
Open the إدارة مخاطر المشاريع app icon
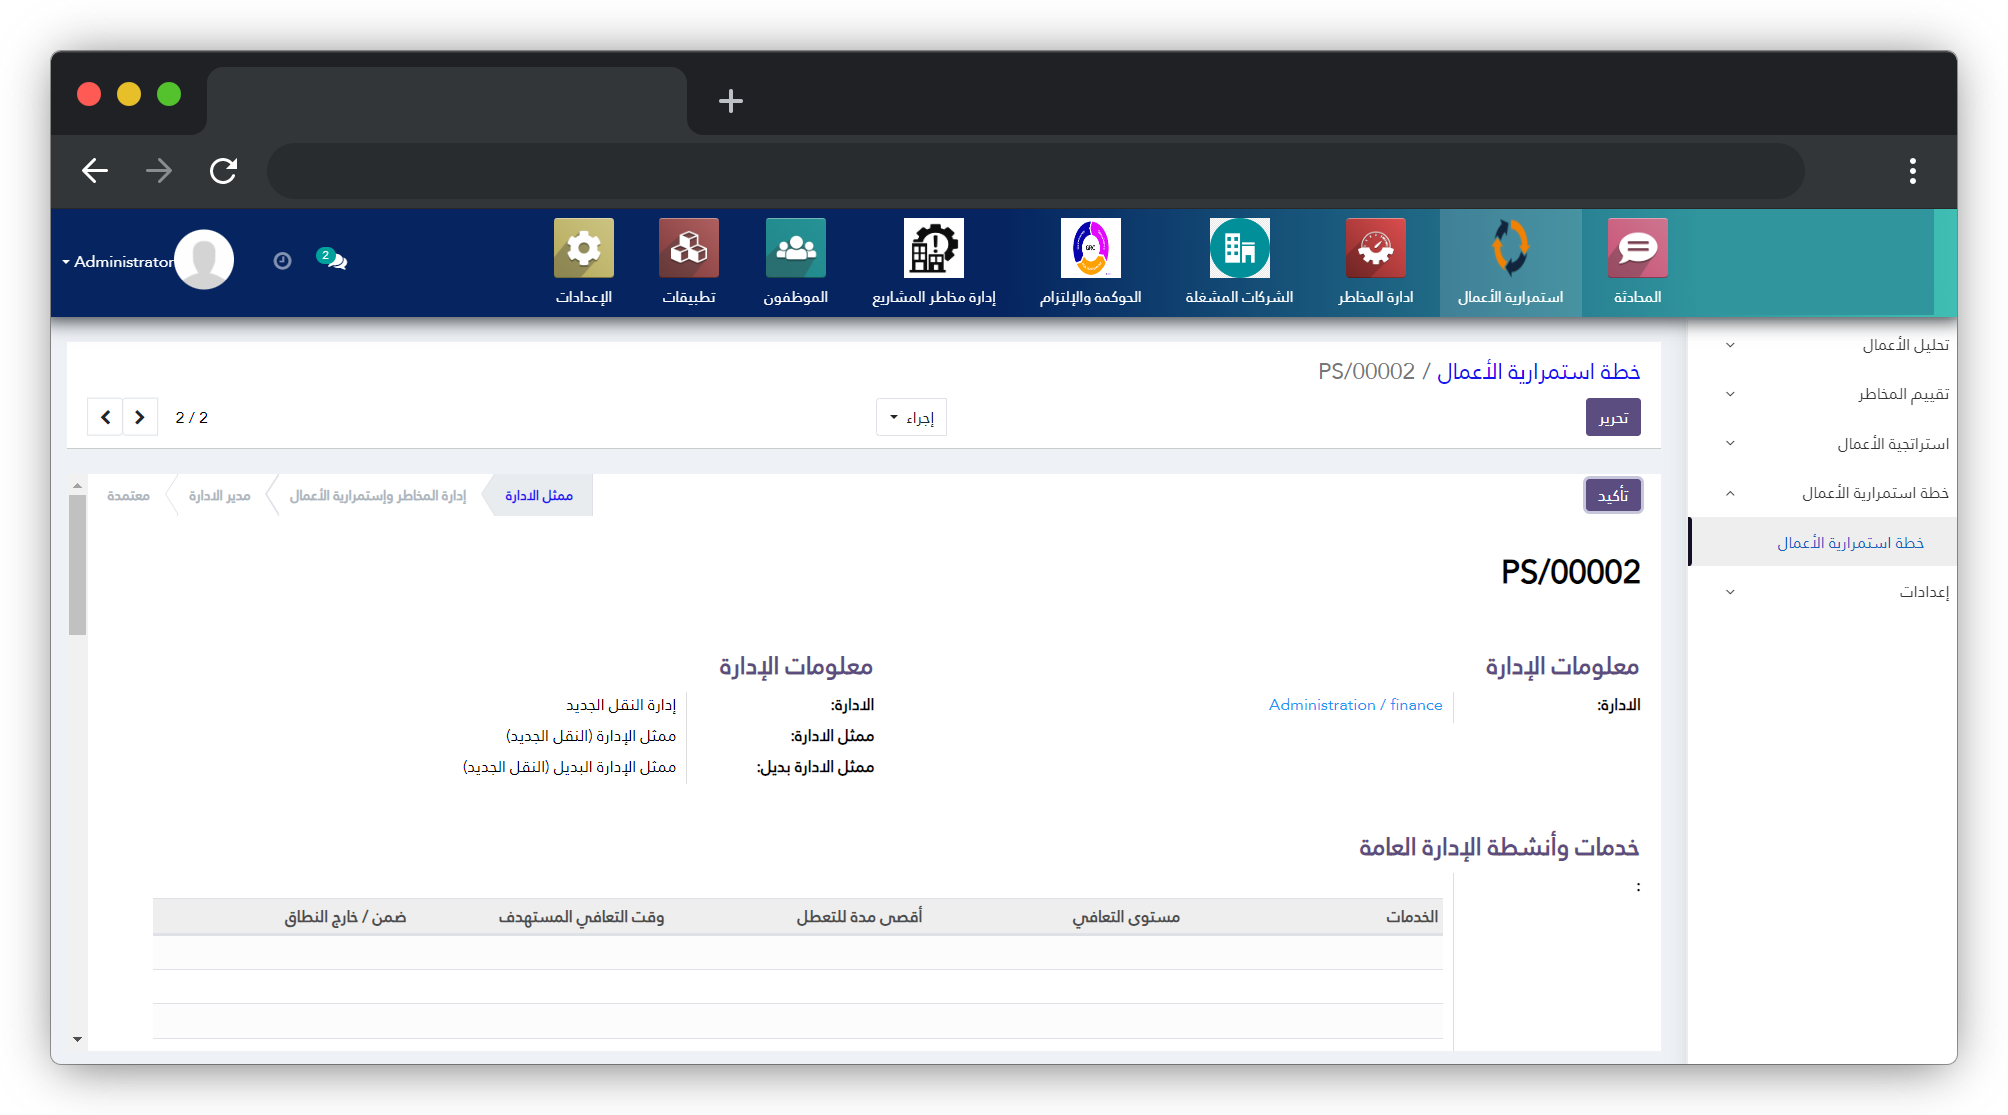933,249
